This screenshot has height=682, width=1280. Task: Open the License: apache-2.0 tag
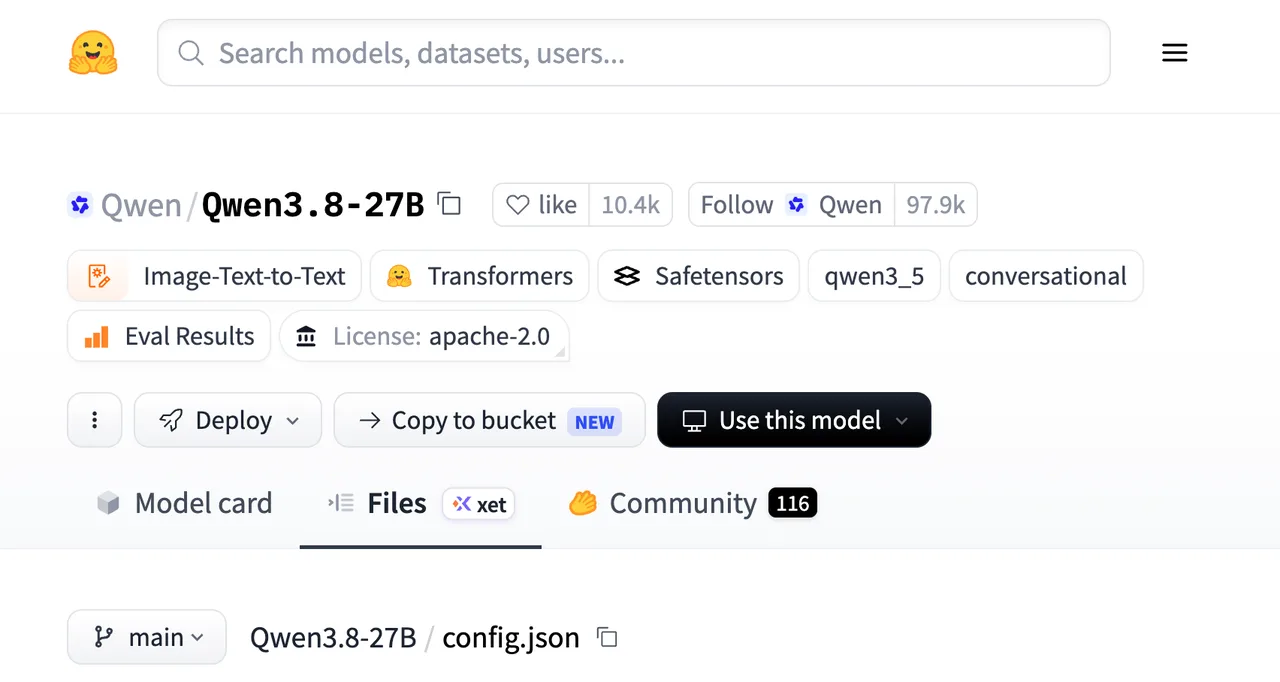click(x=424, y=336)
